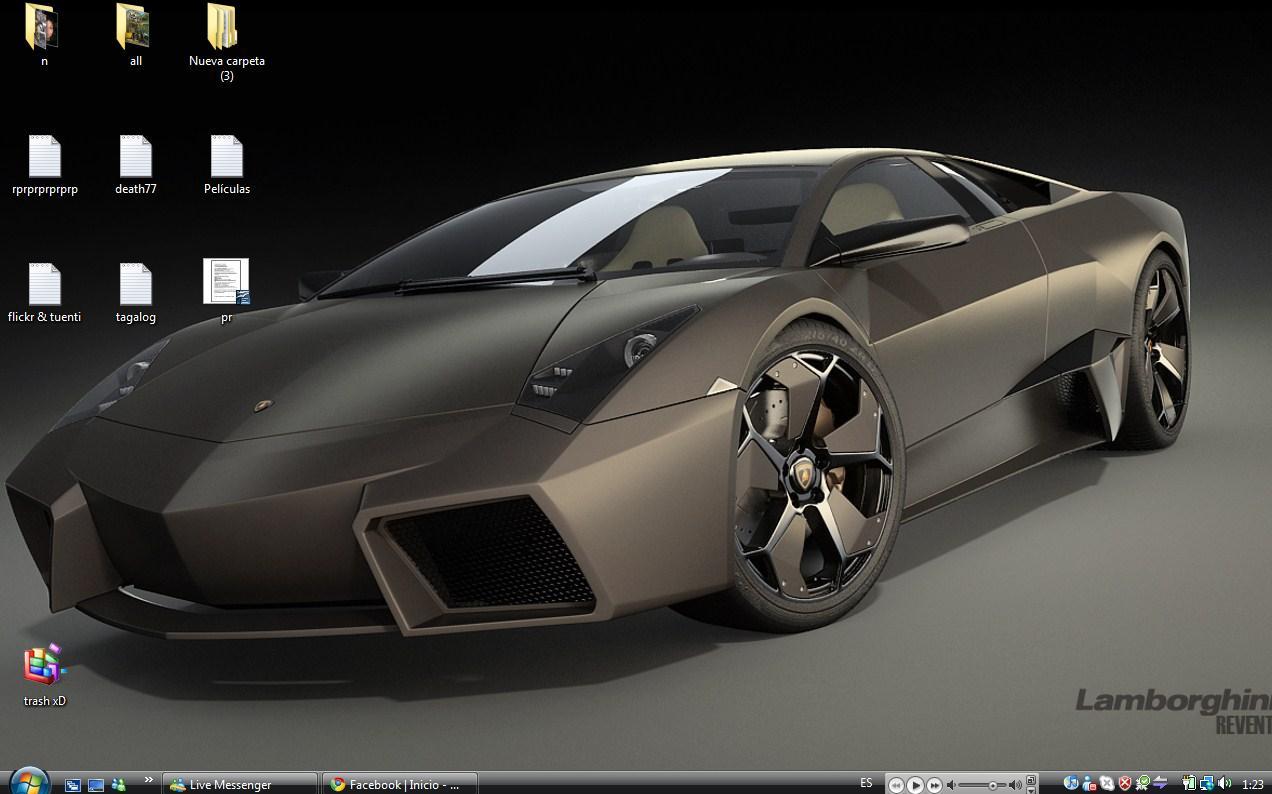Open the network connection tray icon

tap(1207, 783)
